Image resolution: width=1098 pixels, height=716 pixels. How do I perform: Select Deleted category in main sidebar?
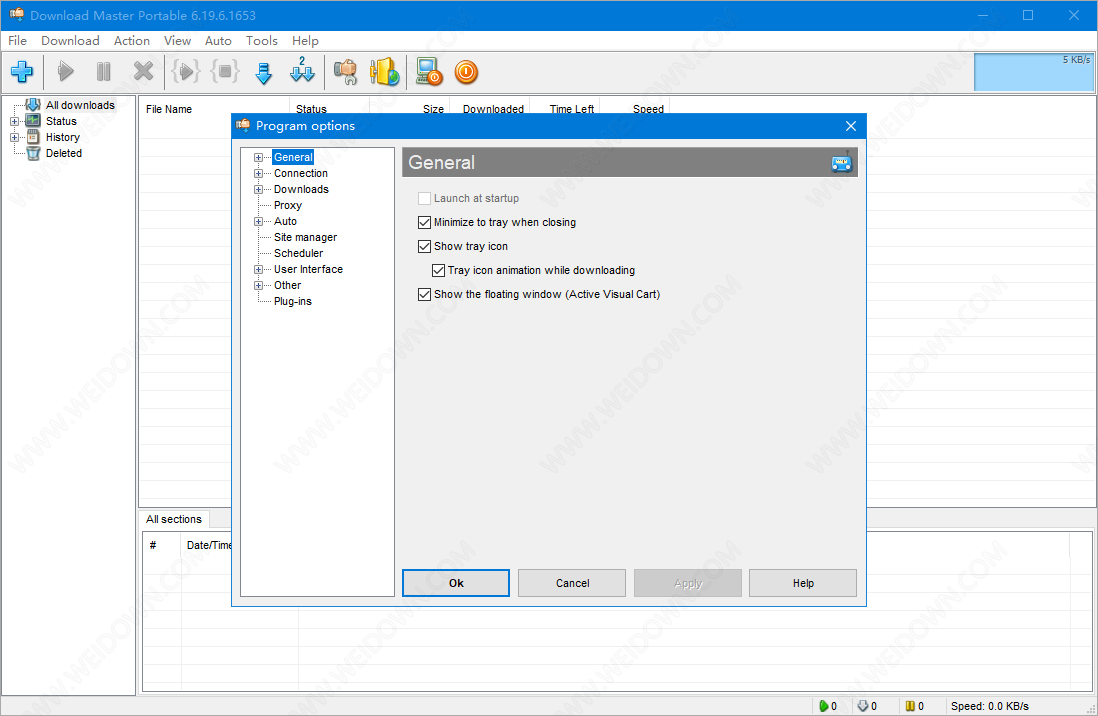[x=64, y=153]
